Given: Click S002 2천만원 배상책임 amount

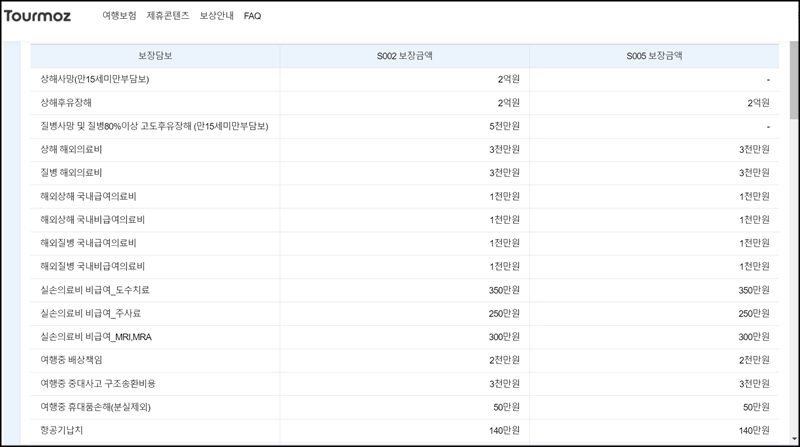Looking at the screenshot, I should pyautogui.click(x=504, y=360).
